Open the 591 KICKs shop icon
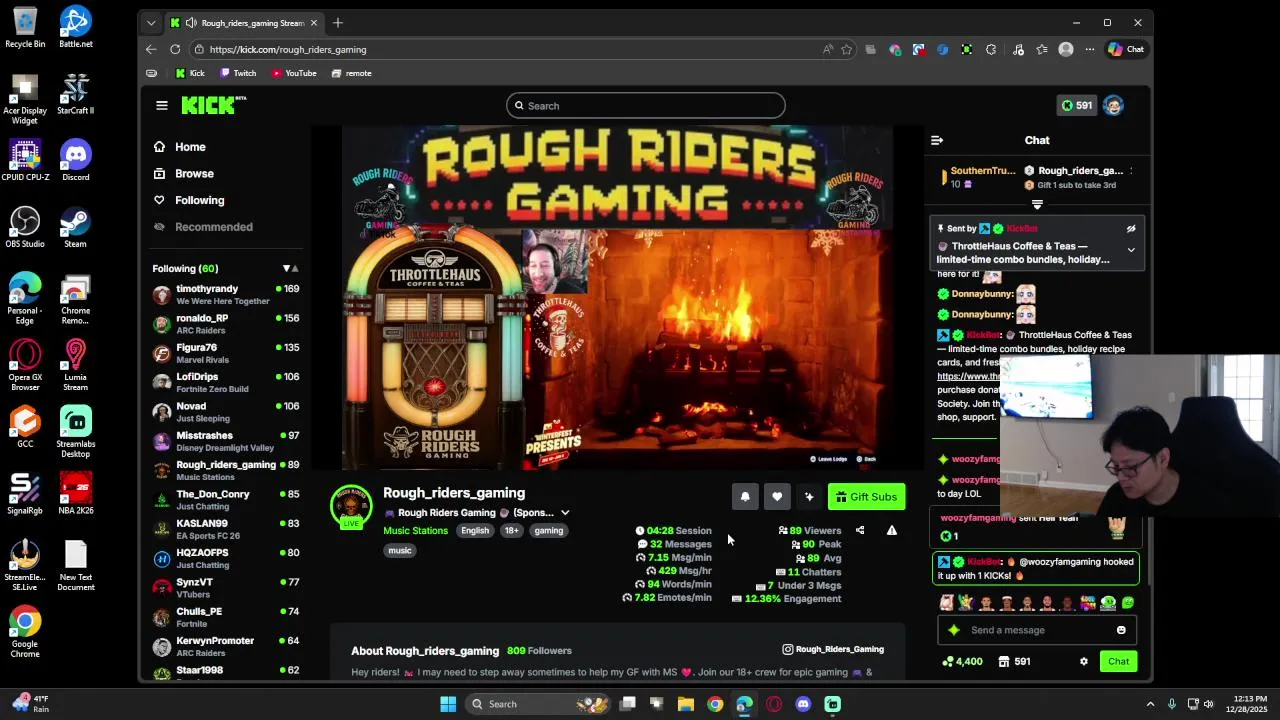Screen dimensions: 1280x720 click(x=1014, y=661)
